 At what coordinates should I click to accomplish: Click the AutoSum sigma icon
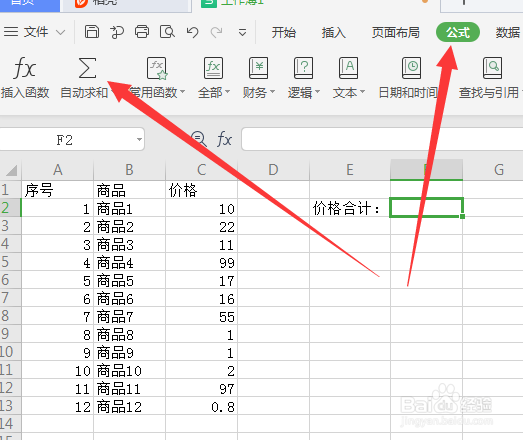pos(87,68)
